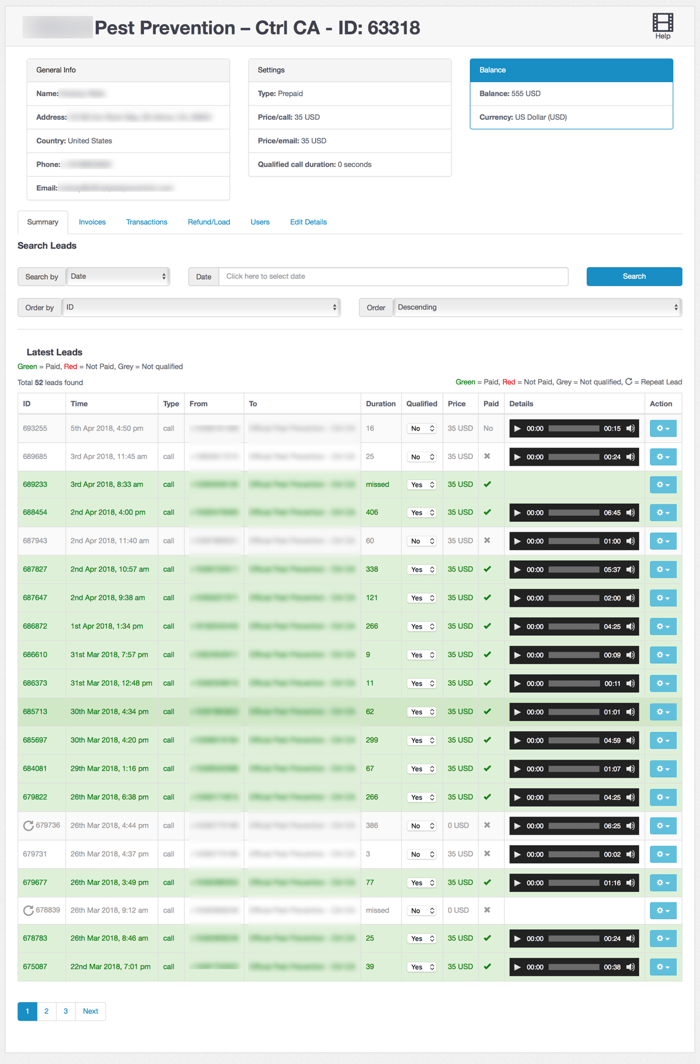Open the Help film icon
700x1064 pixels.
coord(662,23)
